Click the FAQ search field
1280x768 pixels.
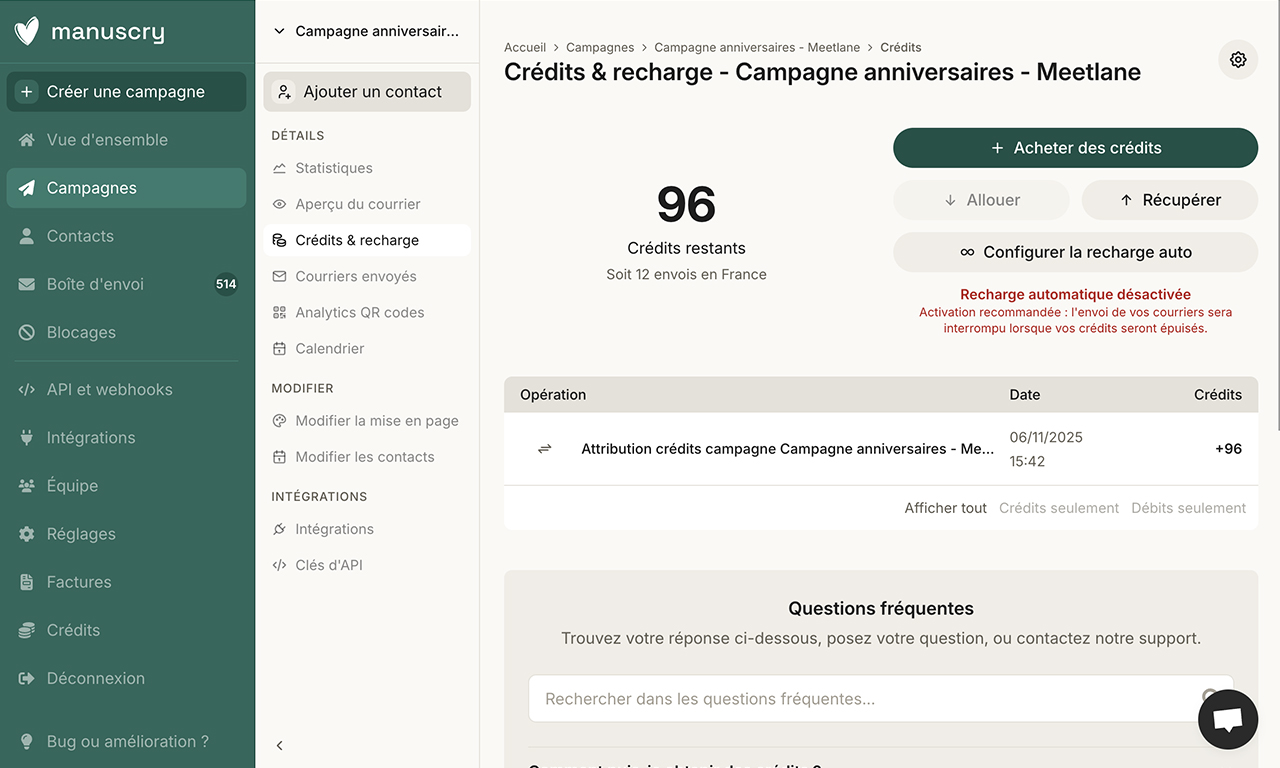pos(880,698)
